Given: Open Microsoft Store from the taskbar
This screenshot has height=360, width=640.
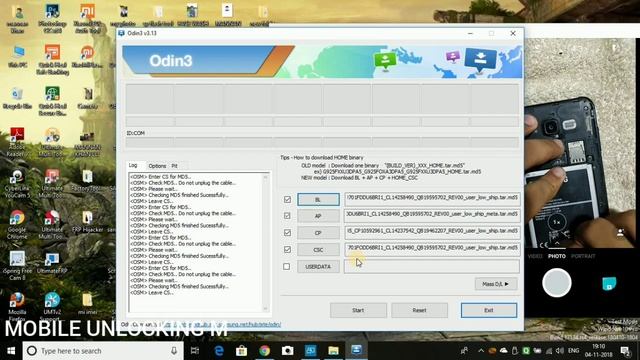Looking at the screenshot, I should pyautogui.click(x=241, y=351).
